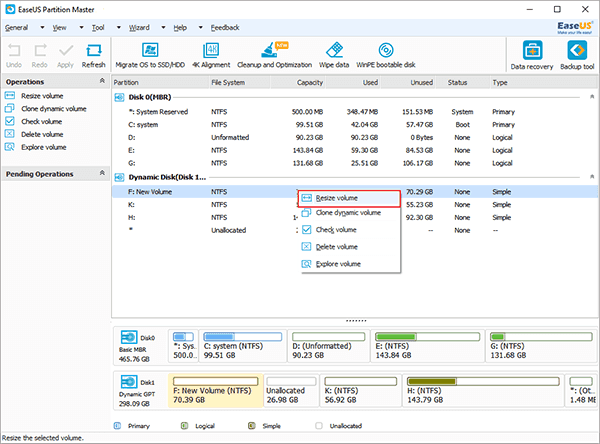Select K: (NTFS) 56.92 GB block in disk map

click(x=360, y=390)
